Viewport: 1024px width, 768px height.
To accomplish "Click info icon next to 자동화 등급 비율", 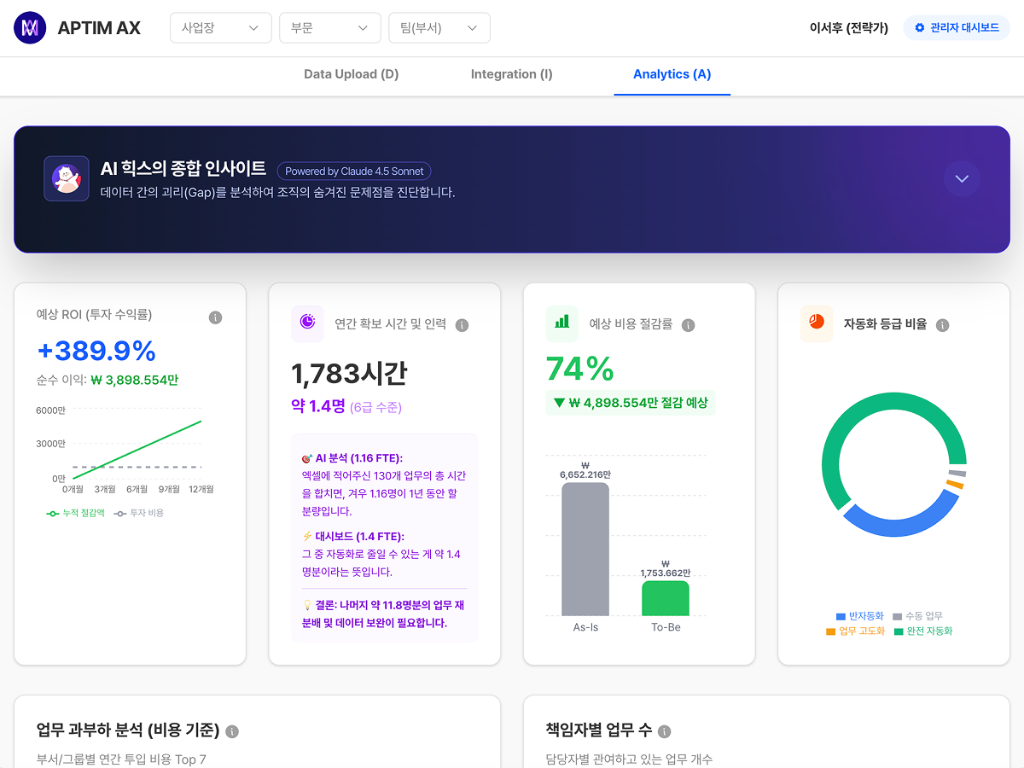I will [942, 325].
